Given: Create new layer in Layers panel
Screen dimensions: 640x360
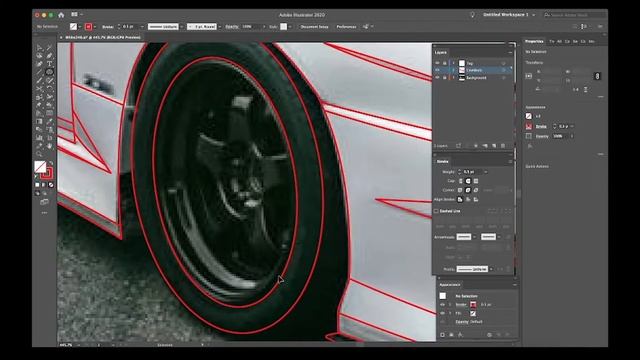Looking at the screenshot, I should 494,146.
